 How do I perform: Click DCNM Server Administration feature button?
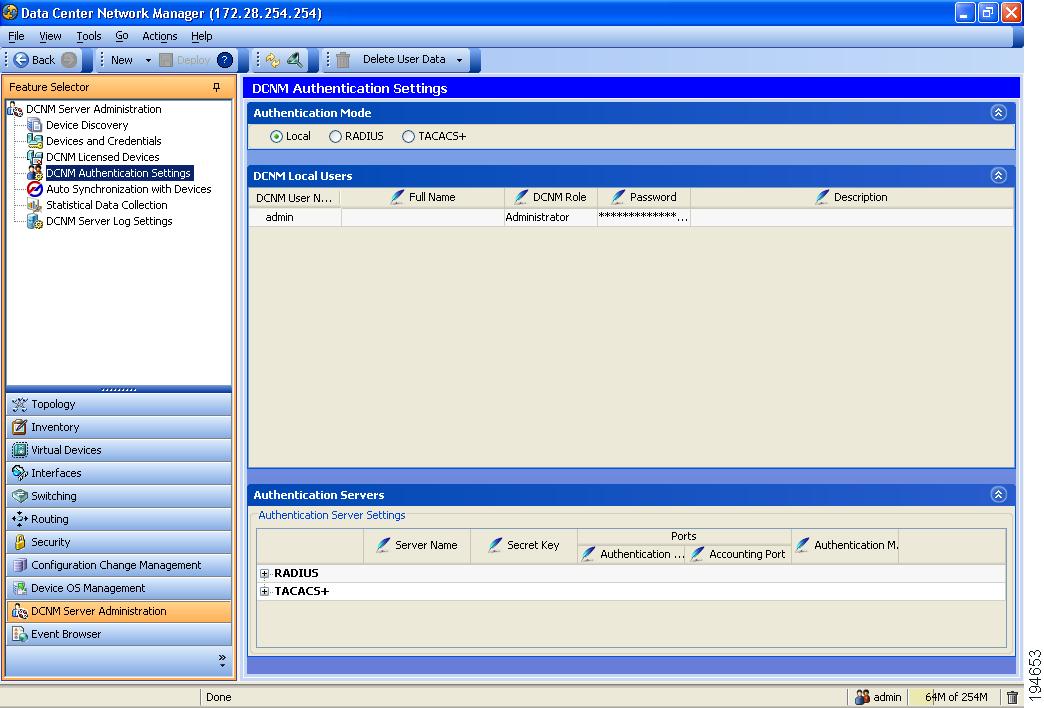pos(119,611)
